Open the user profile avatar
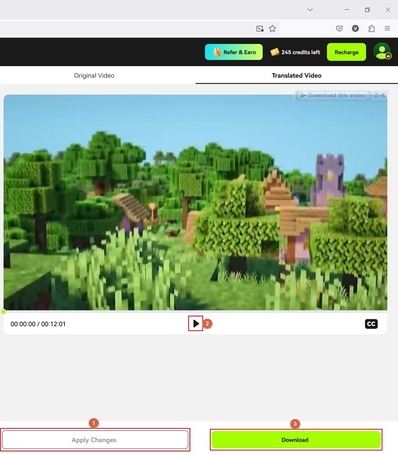398x455 pixels. click(x=382, y=52)
